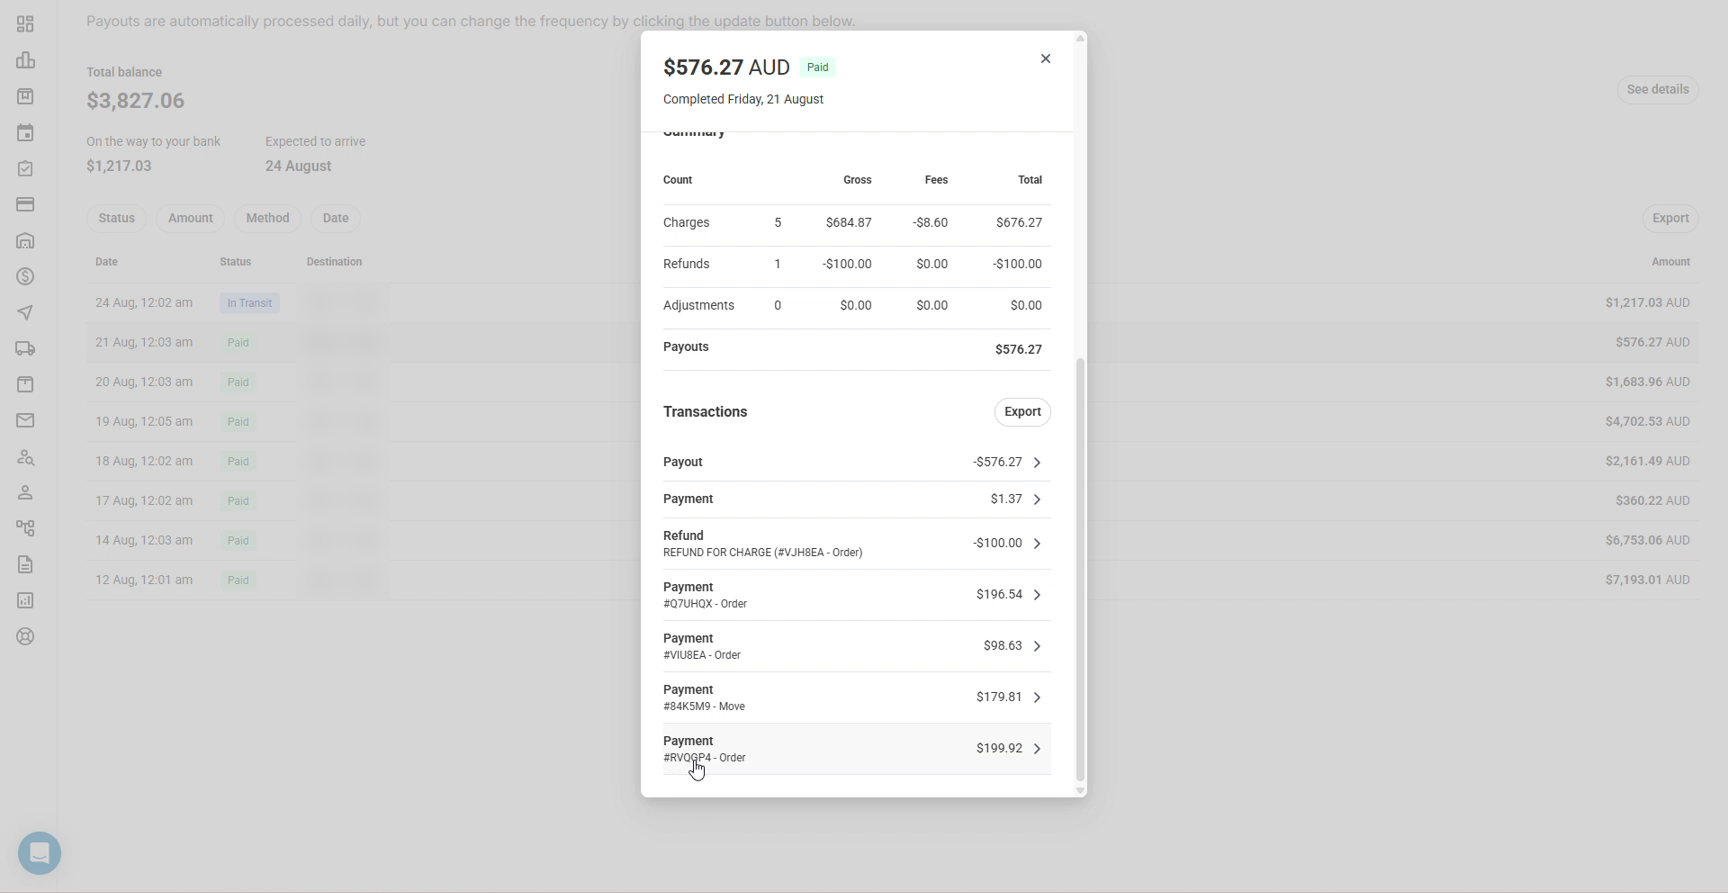Expand the #VIU8EA Order payment row
Image resolution: width=1728 pixels, height=893 pixels.
pos(857,646)
